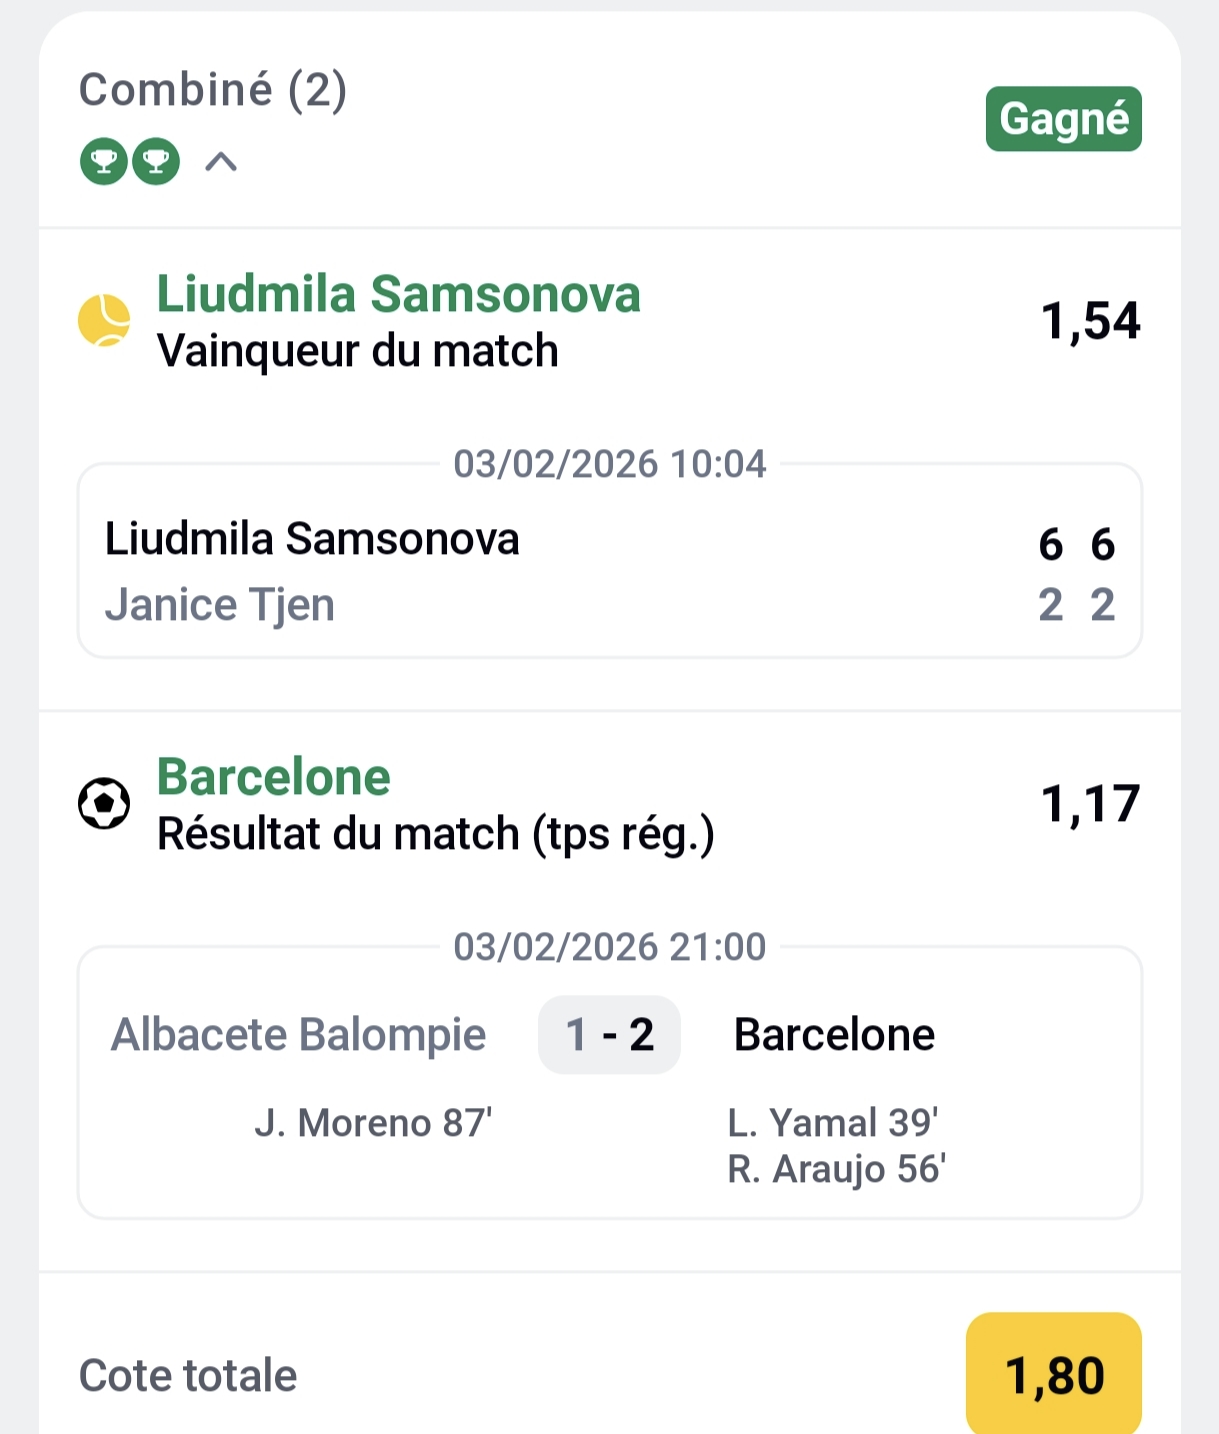1219x1434 pixels.
Task: Select the Vainqueur du match market label
Action: pos(357,352)
